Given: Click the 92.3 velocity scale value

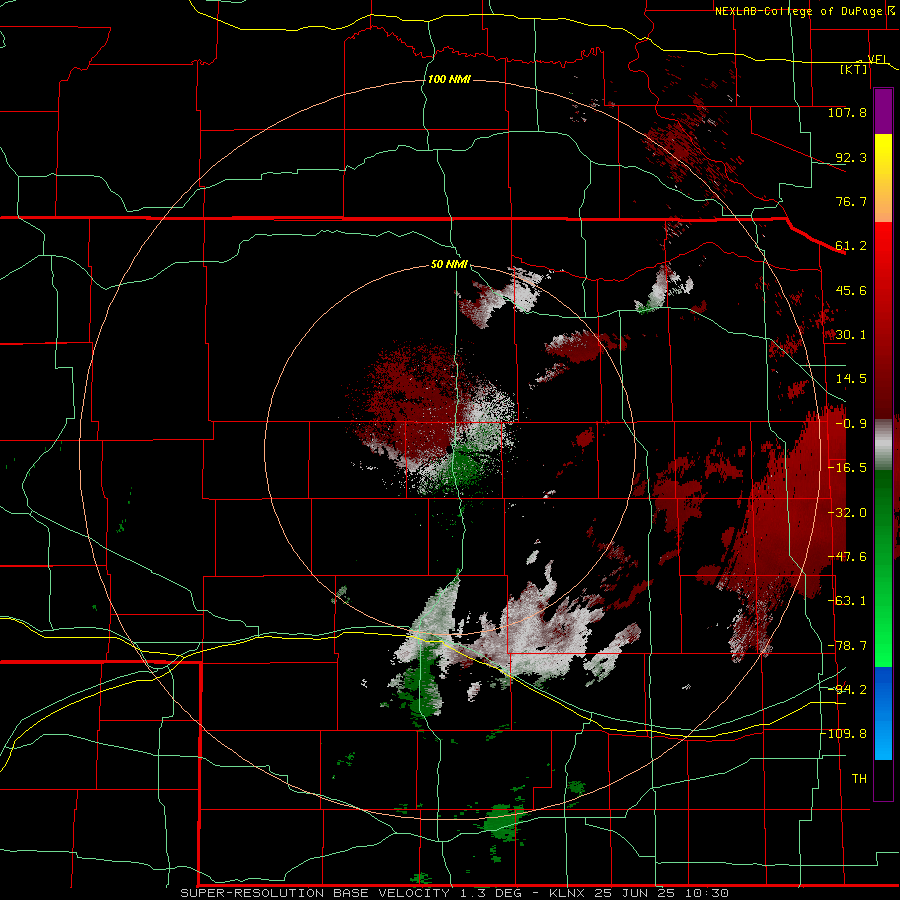Looking at the screenshot, I should 851,157.
